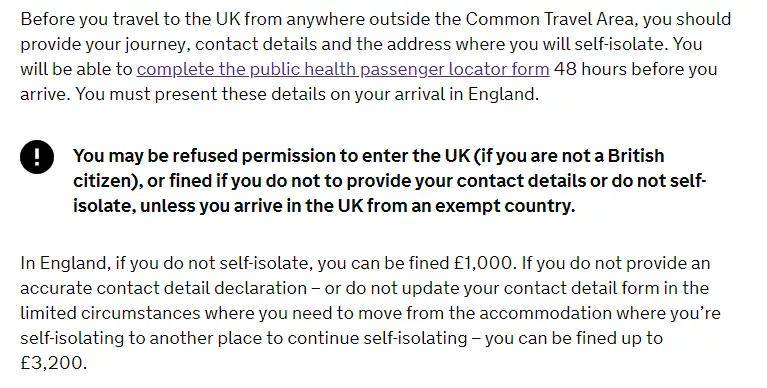Click 'accurate contact detail declaration' text
767x388 pixels.
163,288
